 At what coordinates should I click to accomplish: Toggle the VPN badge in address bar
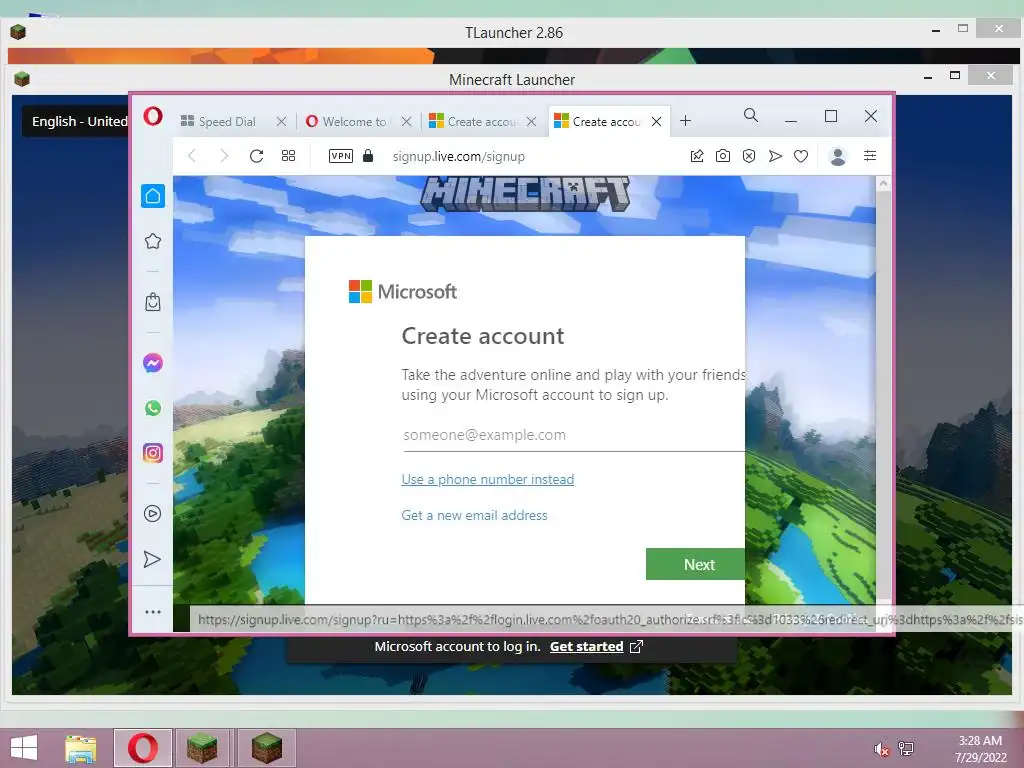click(x=341, y=156)
